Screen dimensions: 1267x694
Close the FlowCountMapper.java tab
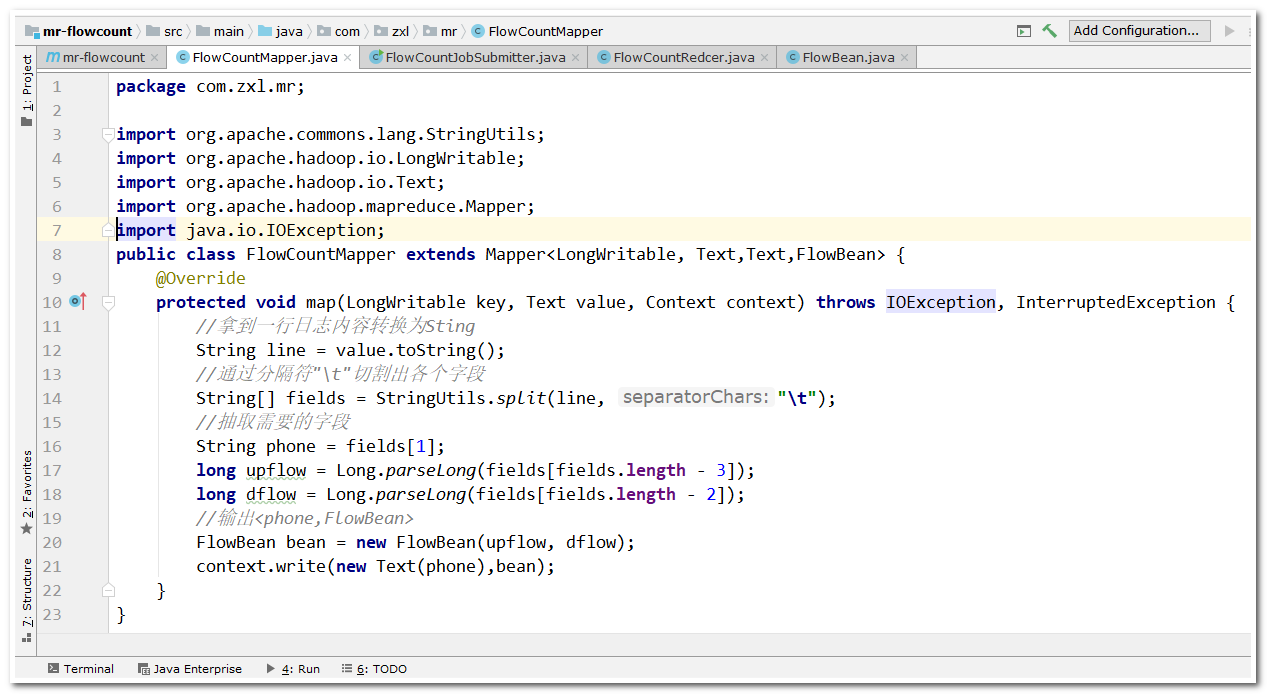(x=348, y=58)
